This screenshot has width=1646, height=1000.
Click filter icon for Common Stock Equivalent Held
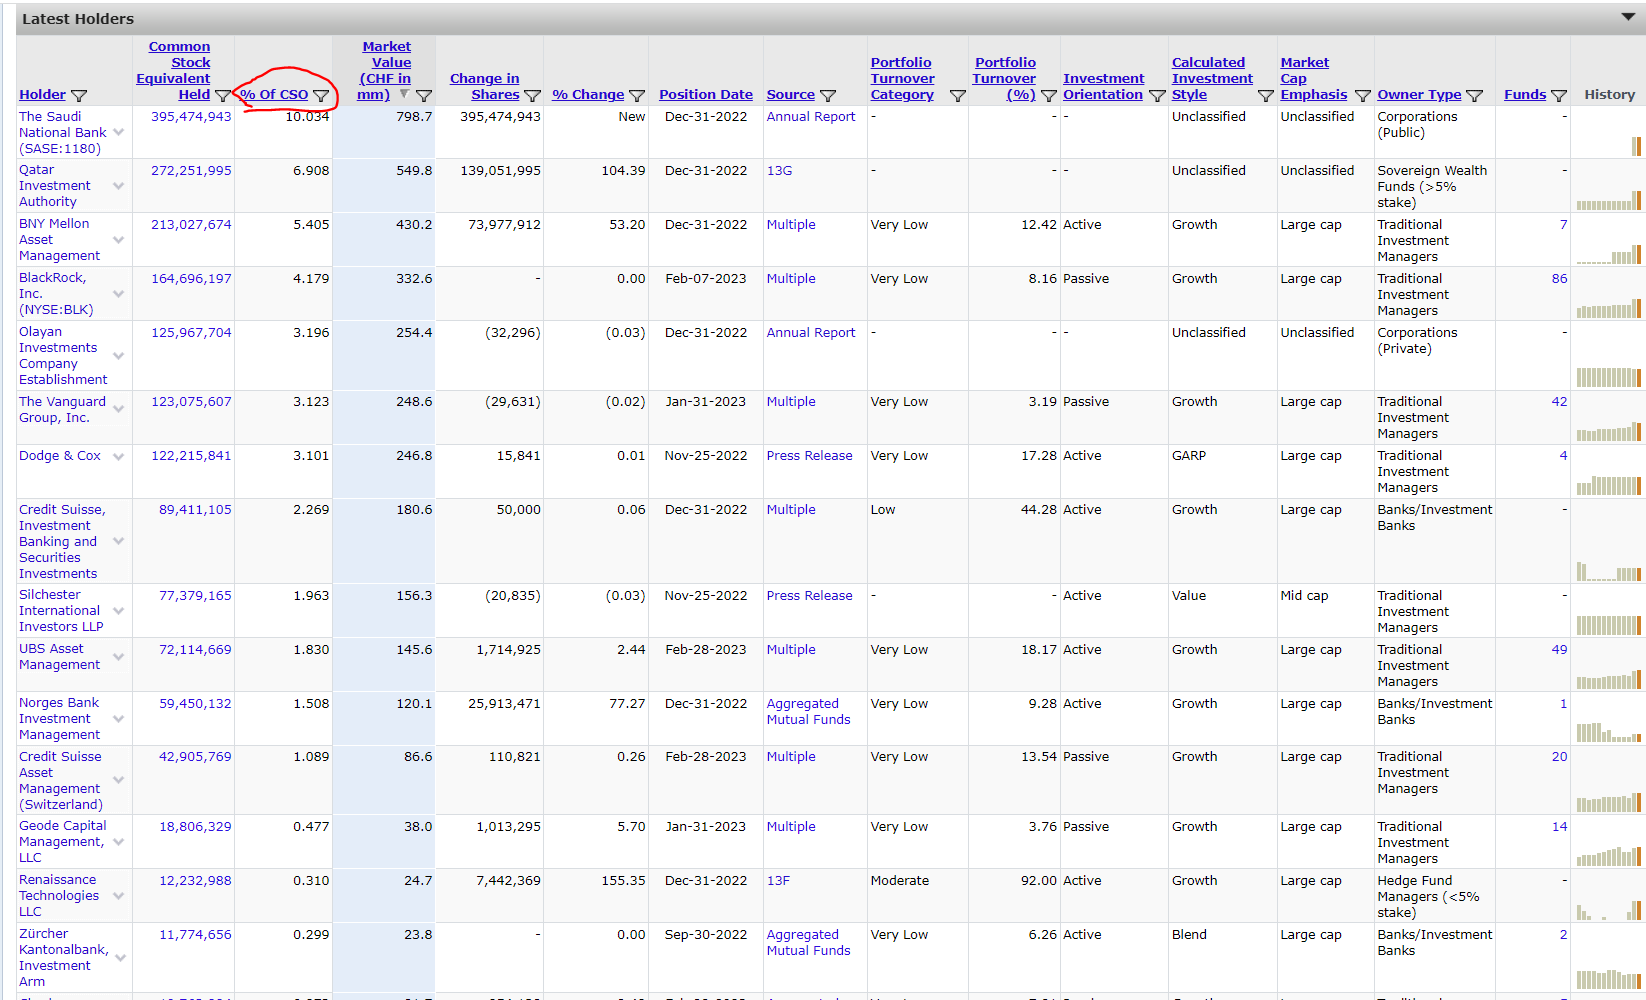222,96
